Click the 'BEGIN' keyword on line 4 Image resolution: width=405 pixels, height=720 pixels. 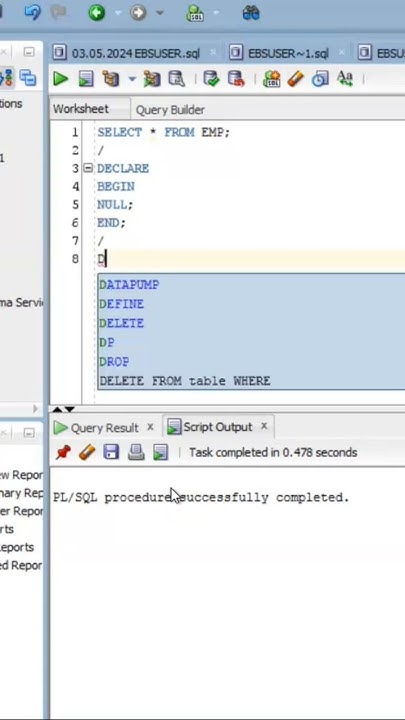click(116, 186)
